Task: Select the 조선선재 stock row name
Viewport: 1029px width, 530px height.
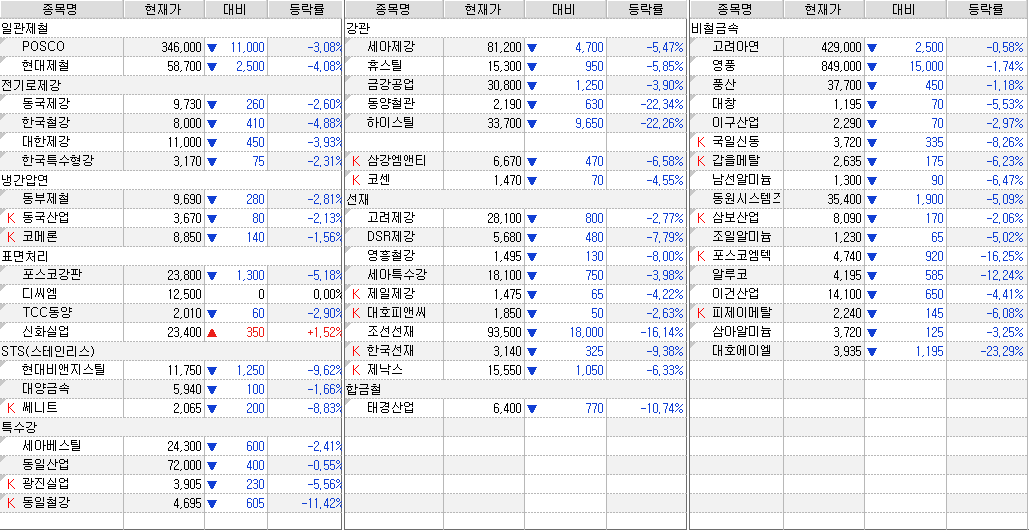Action: tap(390, 332)
